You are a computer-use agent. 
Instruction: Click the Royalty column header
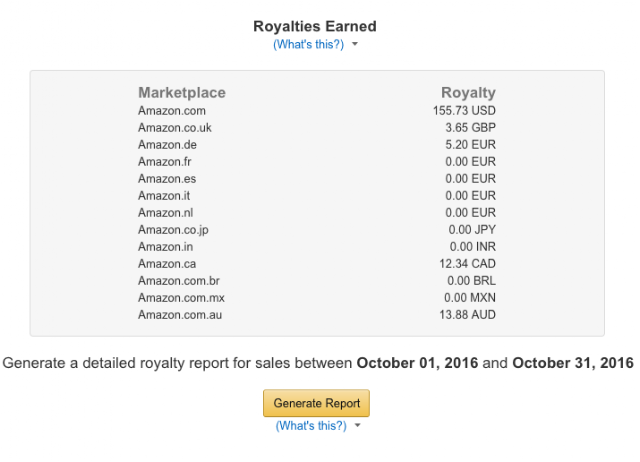tap(468, 93)
